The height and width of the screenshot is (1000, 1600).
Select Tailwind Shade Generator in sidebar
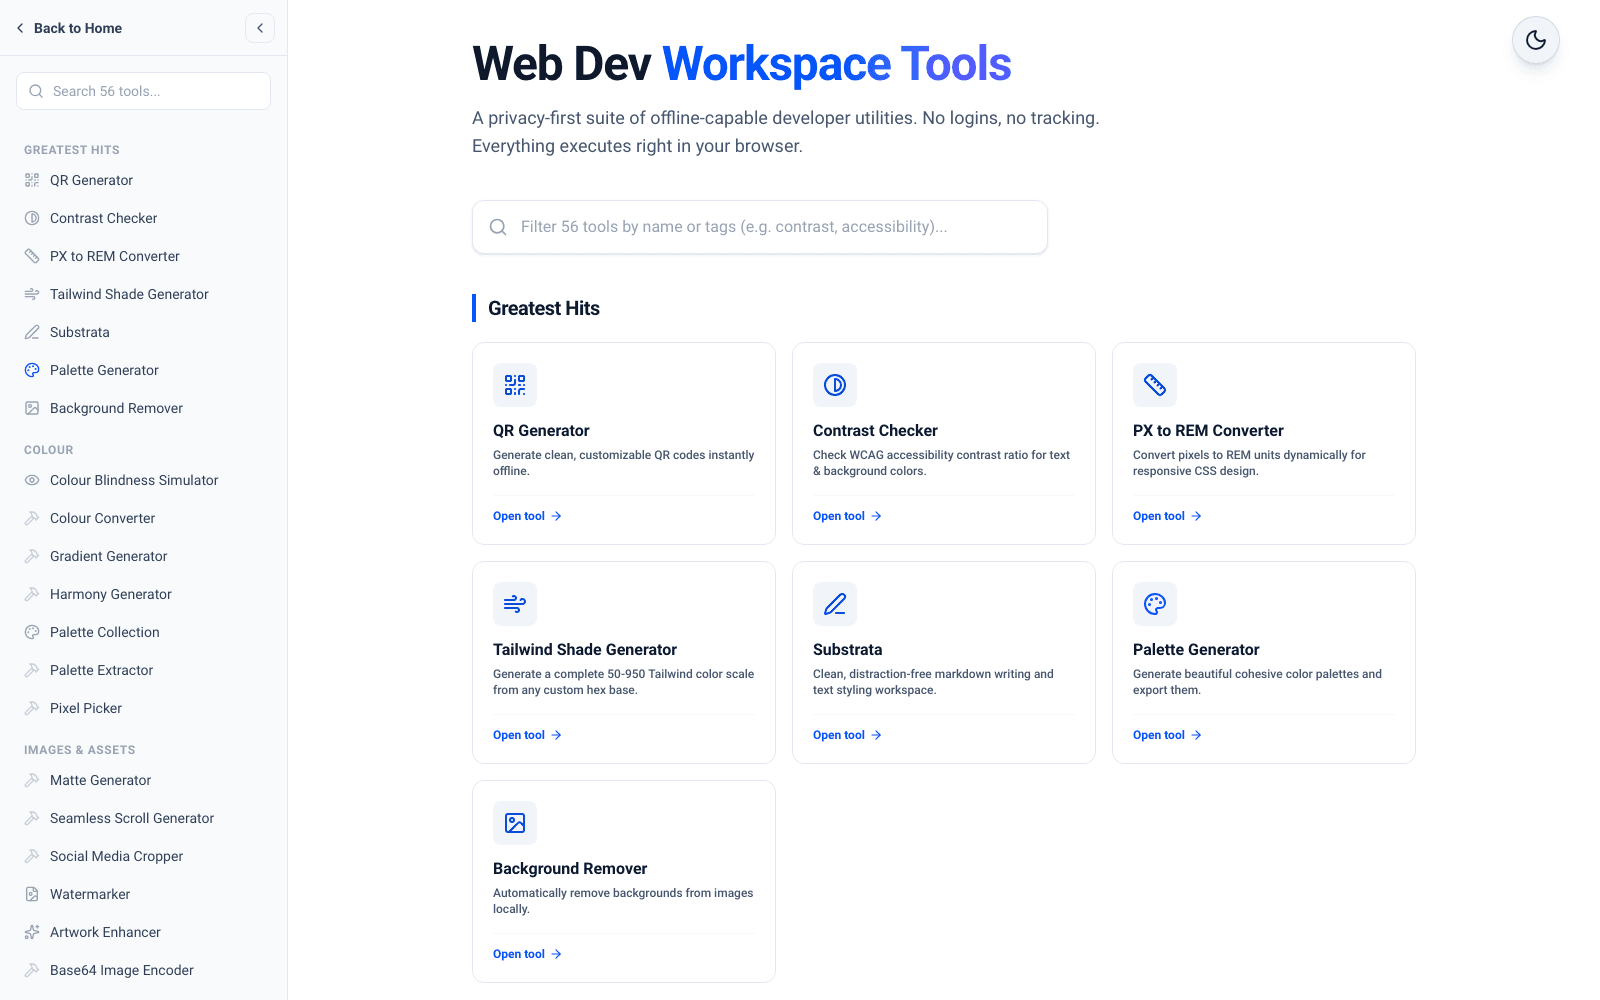pos(143,294)
